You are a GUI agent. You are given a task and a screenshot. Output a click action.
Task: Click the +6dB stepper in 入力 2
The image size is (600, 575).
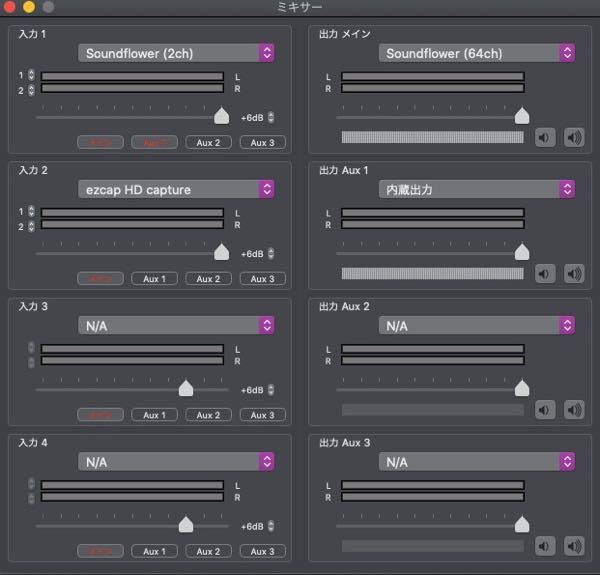[x=271, y=254]
